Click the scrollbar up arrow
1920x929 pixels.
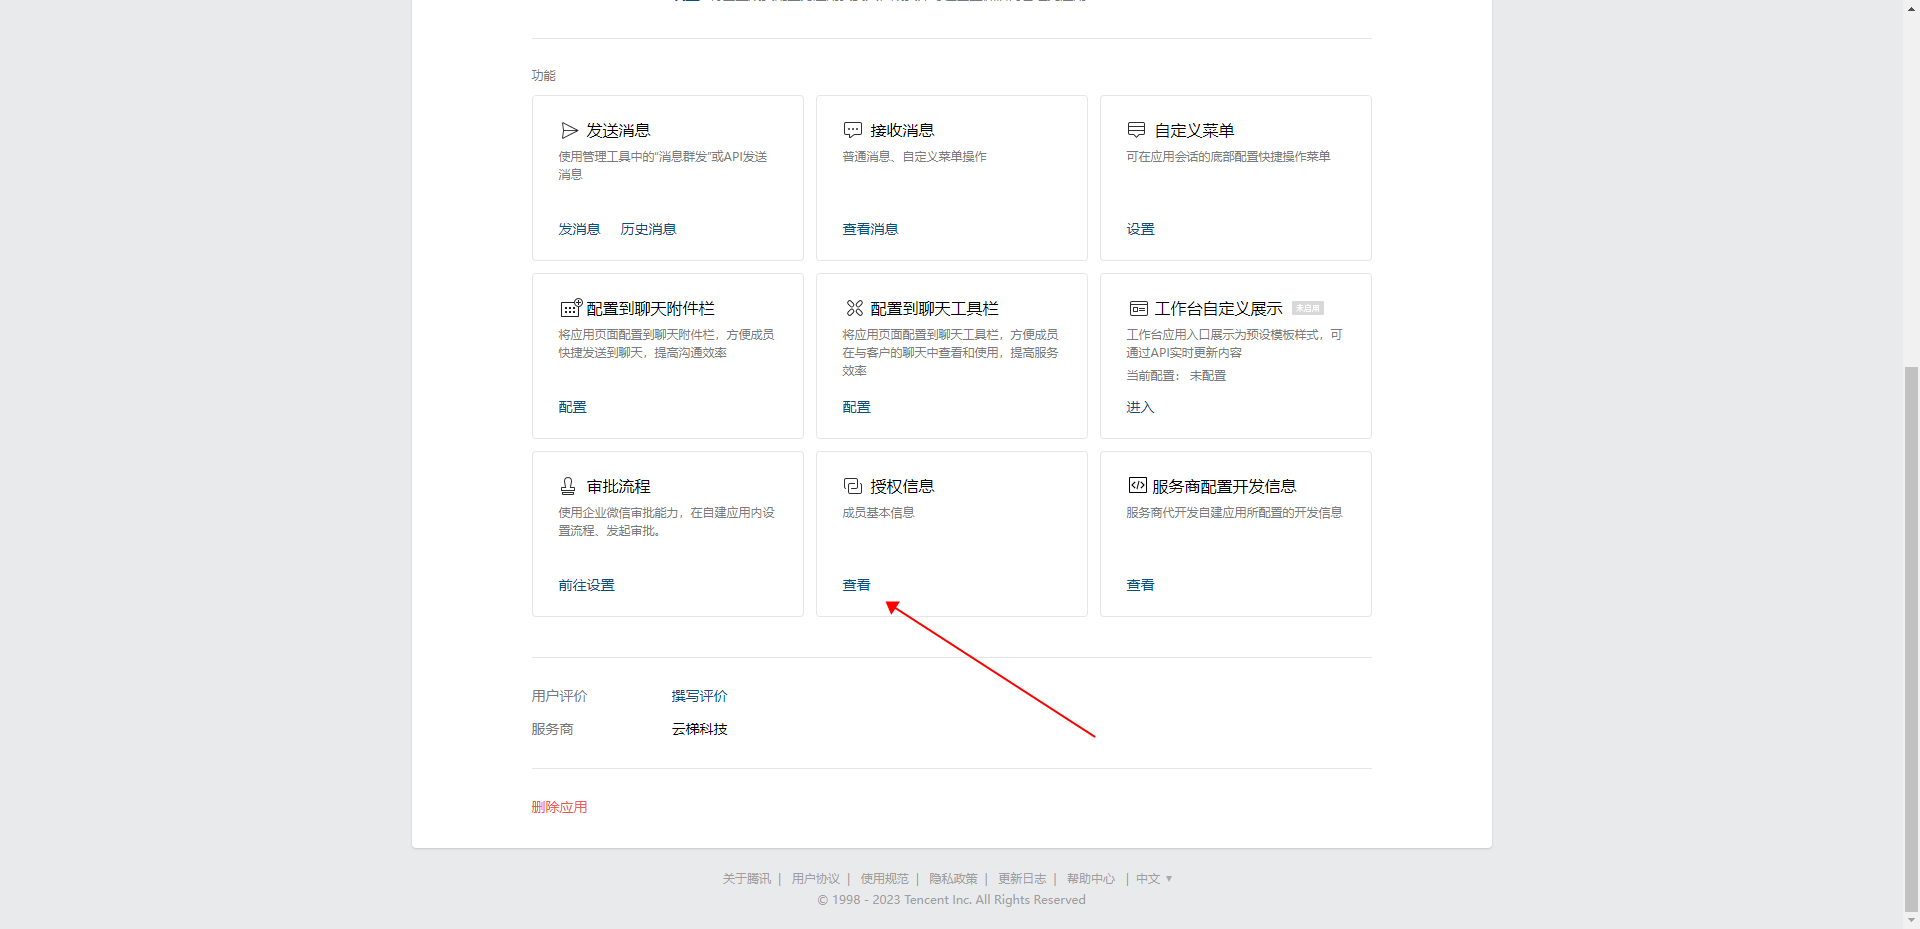1911,8
